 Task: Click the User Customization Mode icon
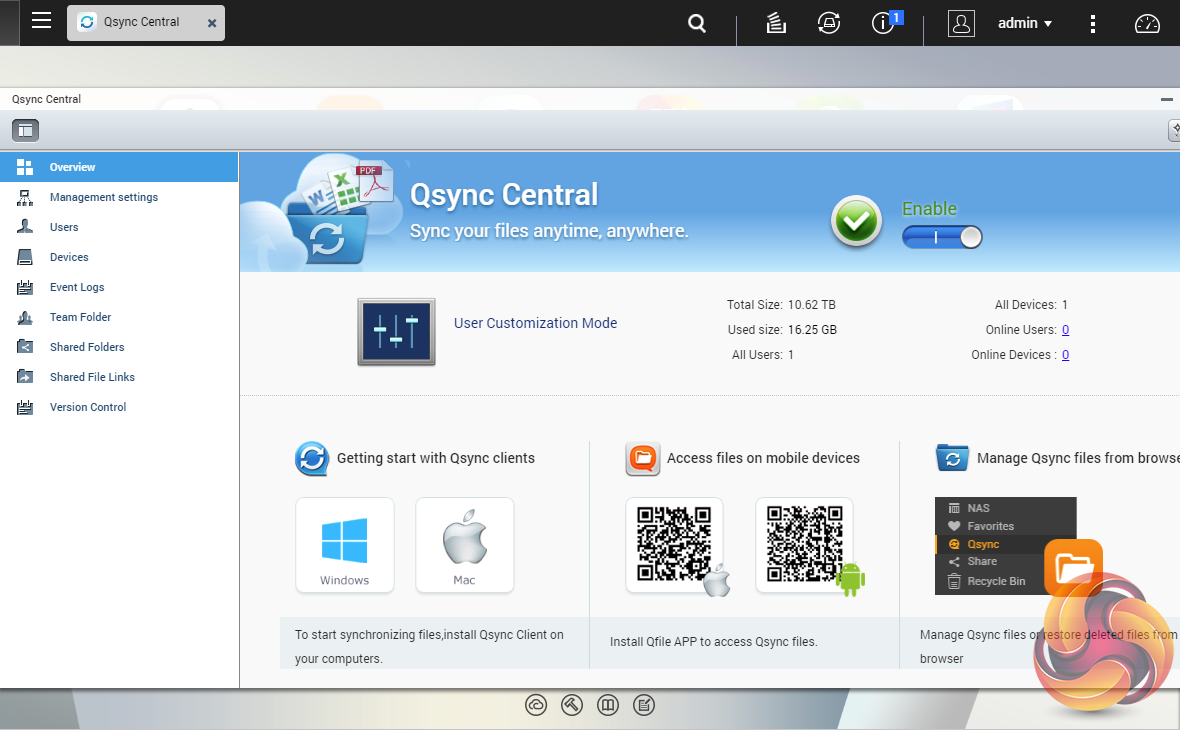[396, 331]
